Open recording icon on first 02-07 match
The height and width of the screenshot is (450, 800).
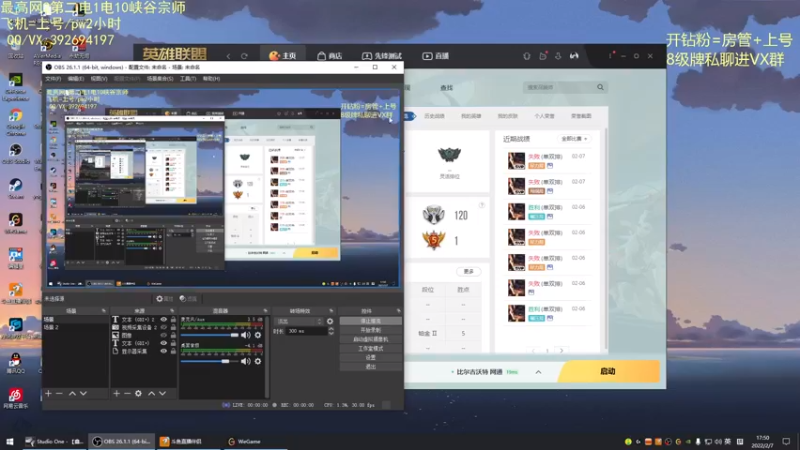(x=549, y=166)
